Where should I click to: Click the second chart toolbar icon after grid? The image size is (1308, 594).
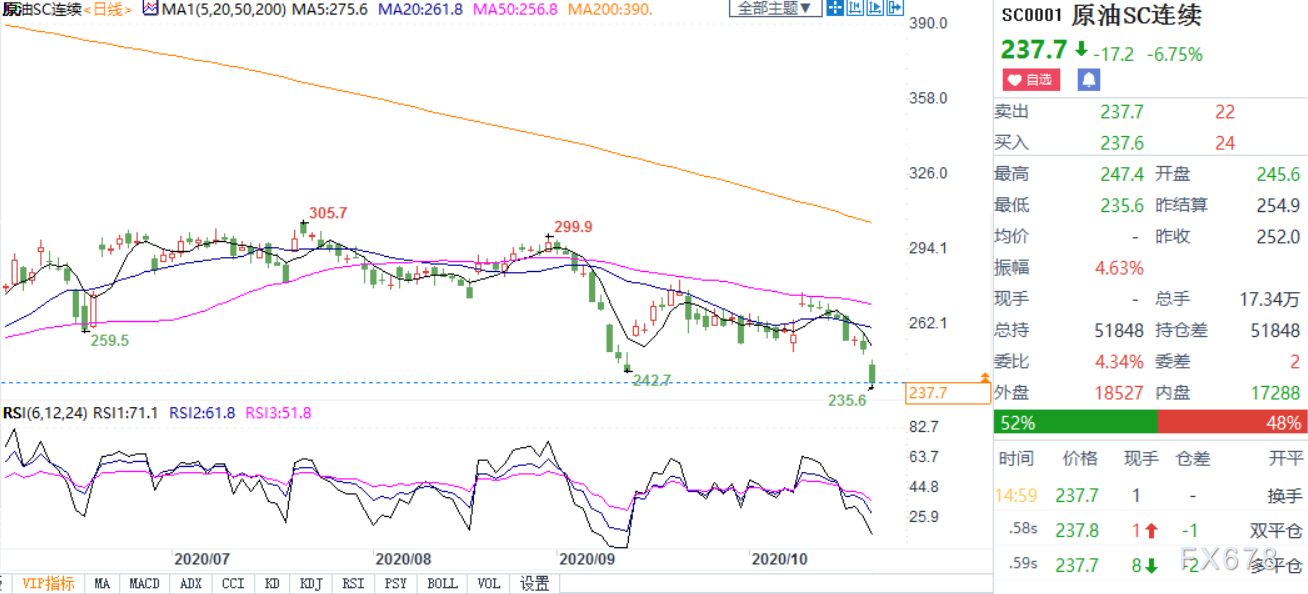855,9
